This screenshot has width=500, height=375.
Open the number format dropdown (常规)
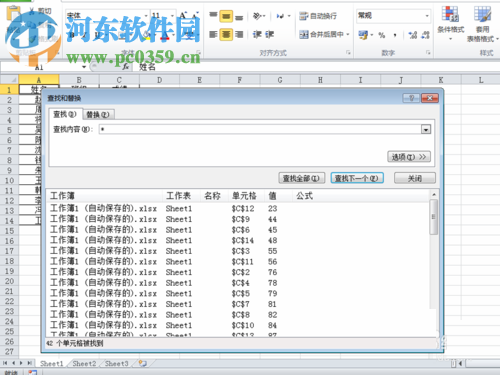[393, 16]
